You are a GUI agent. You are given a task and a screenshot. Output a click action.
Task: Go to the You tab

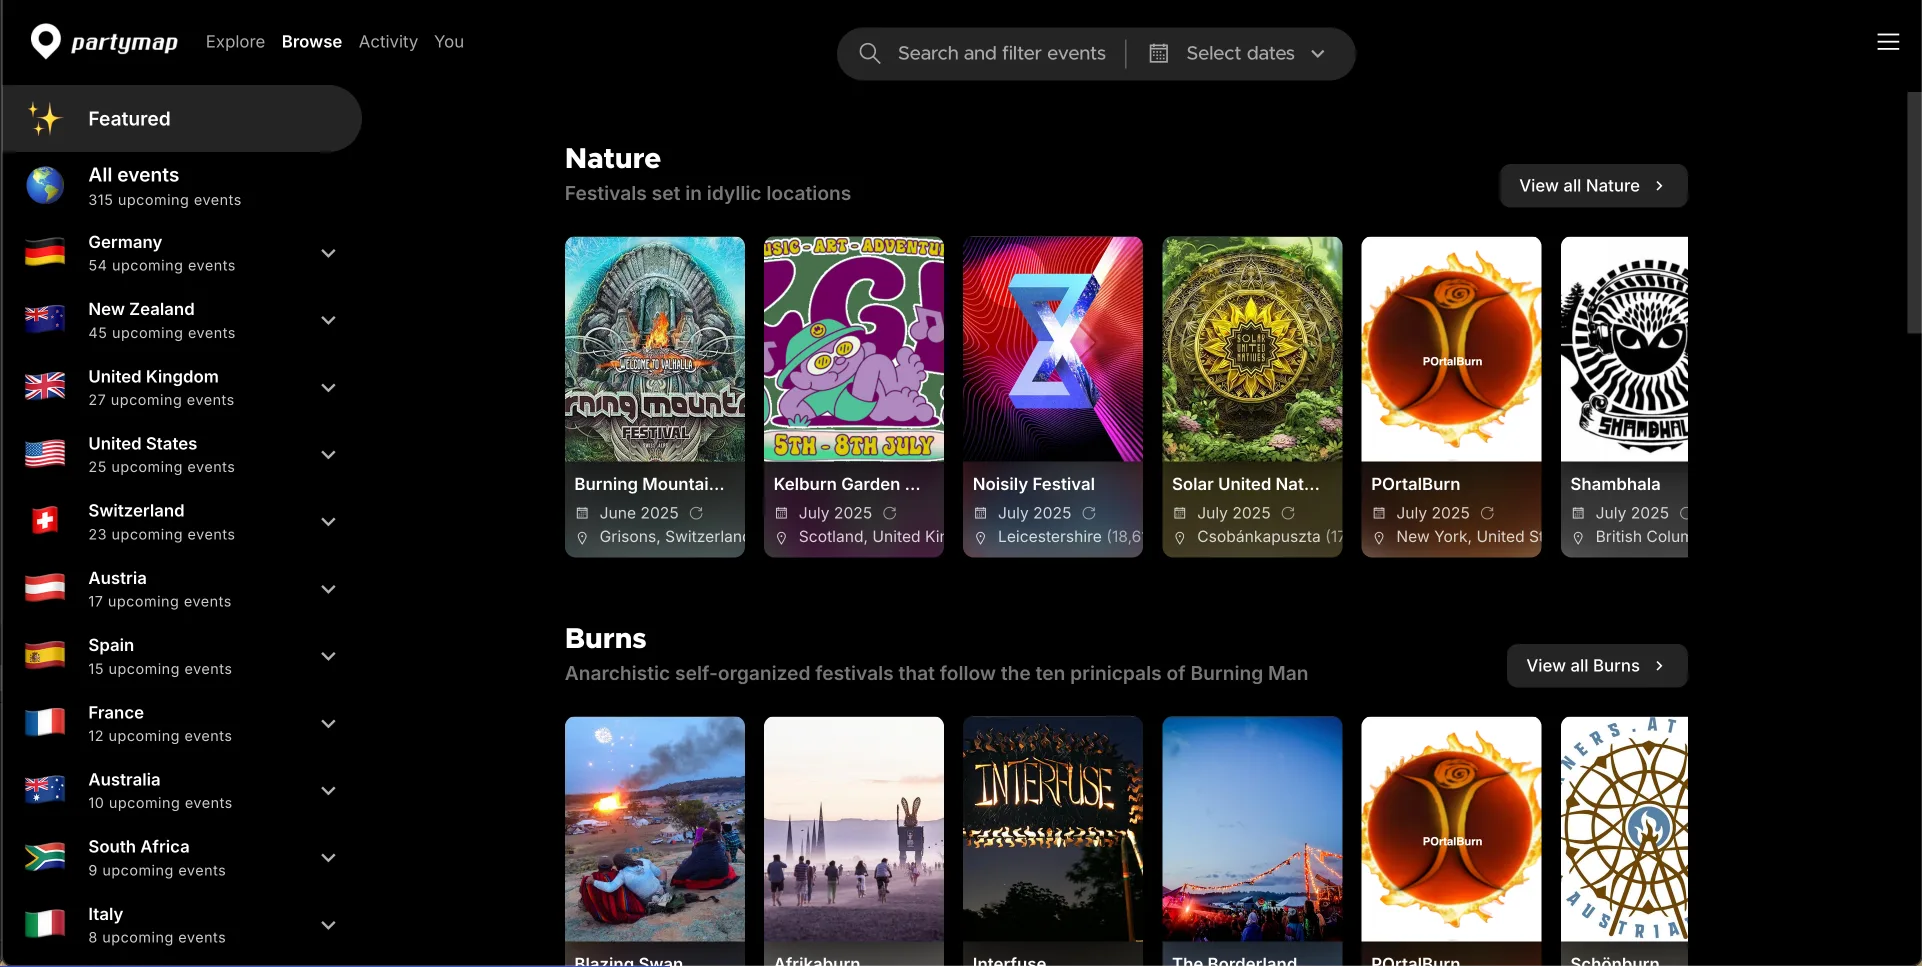[x=449, y=42]
